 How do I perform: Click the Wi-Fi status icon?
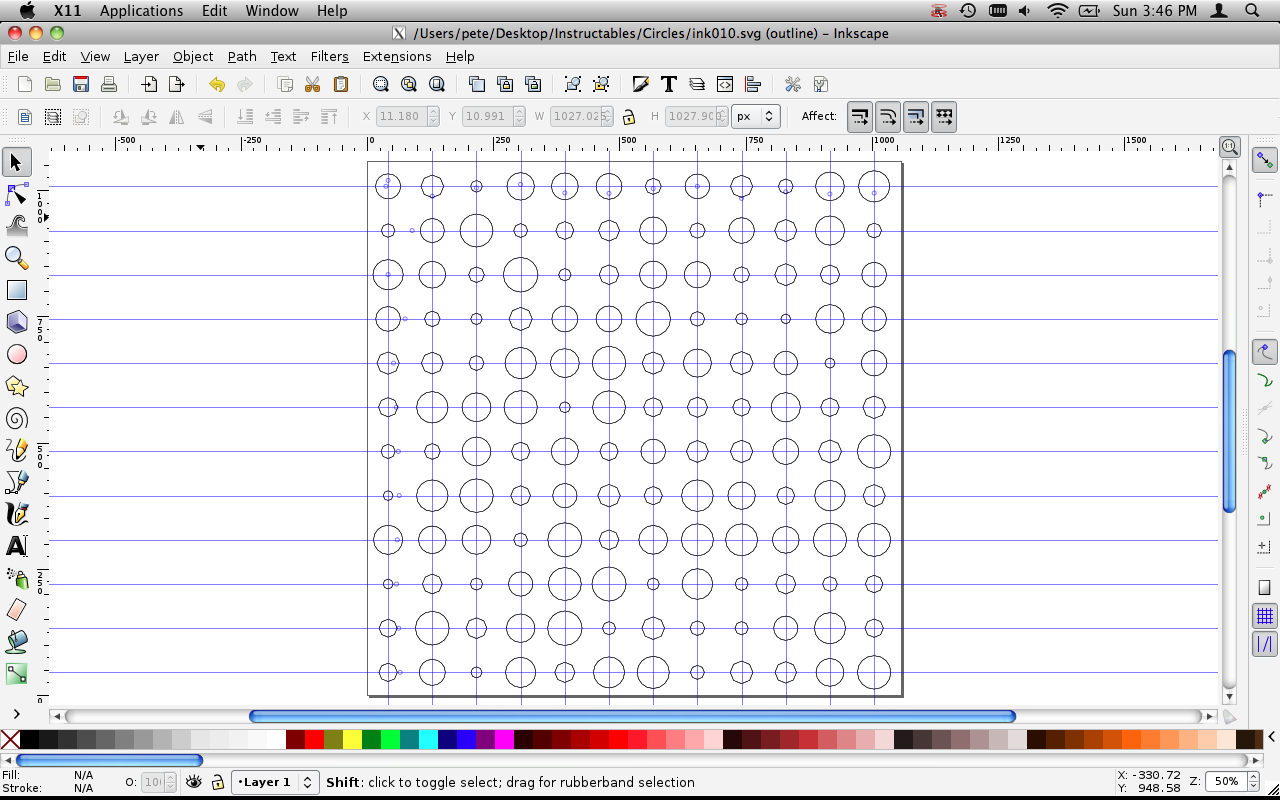coord(1057,11)
